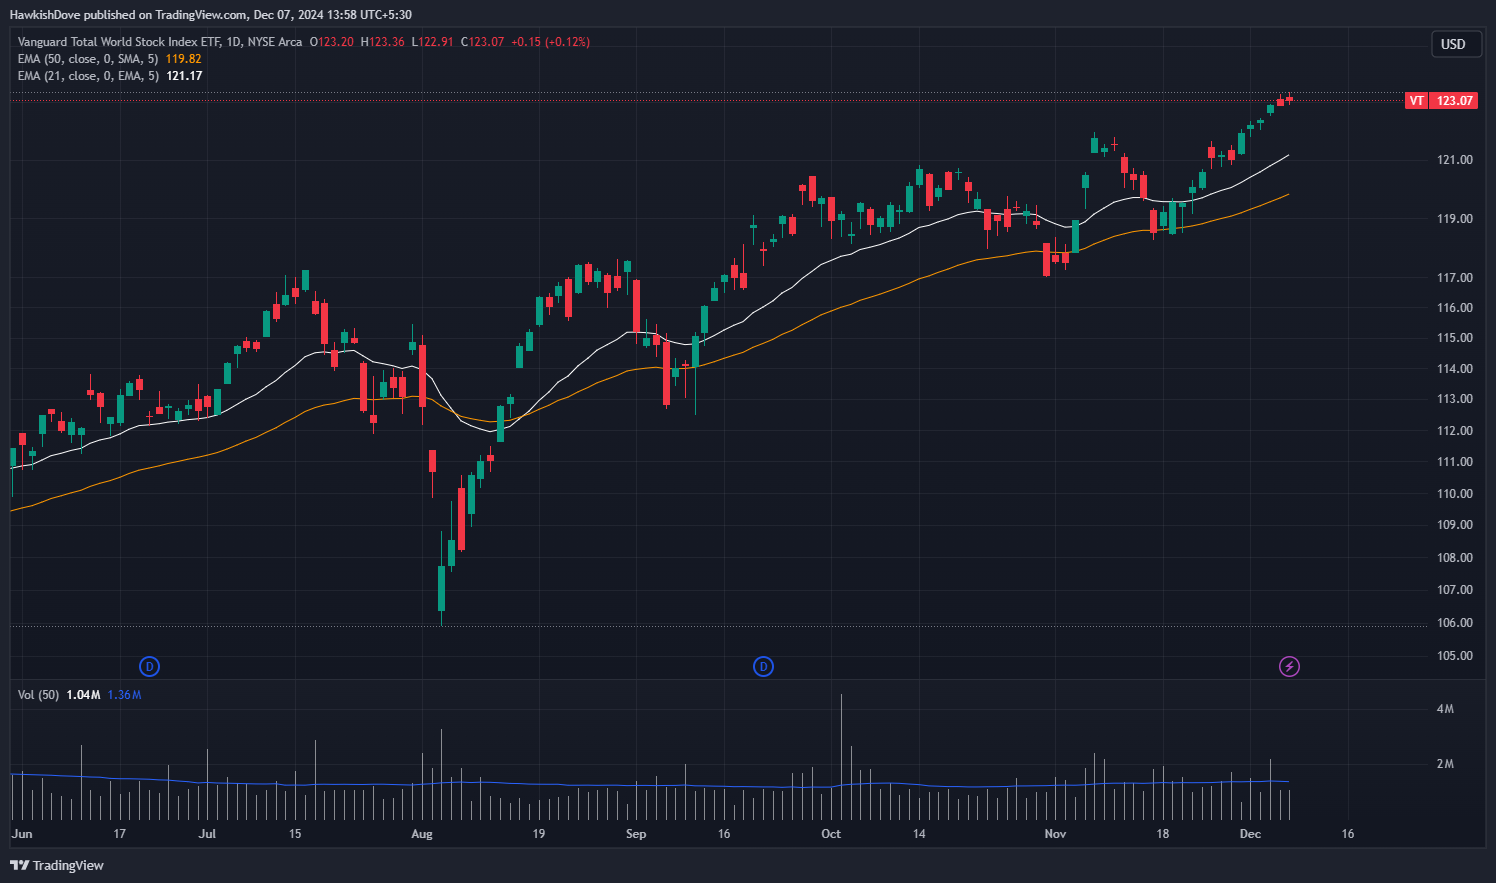This screenshot has width=1496, height=883.
Task: Click the 117.00 price axis label
Action: [x=1455, y=278]
